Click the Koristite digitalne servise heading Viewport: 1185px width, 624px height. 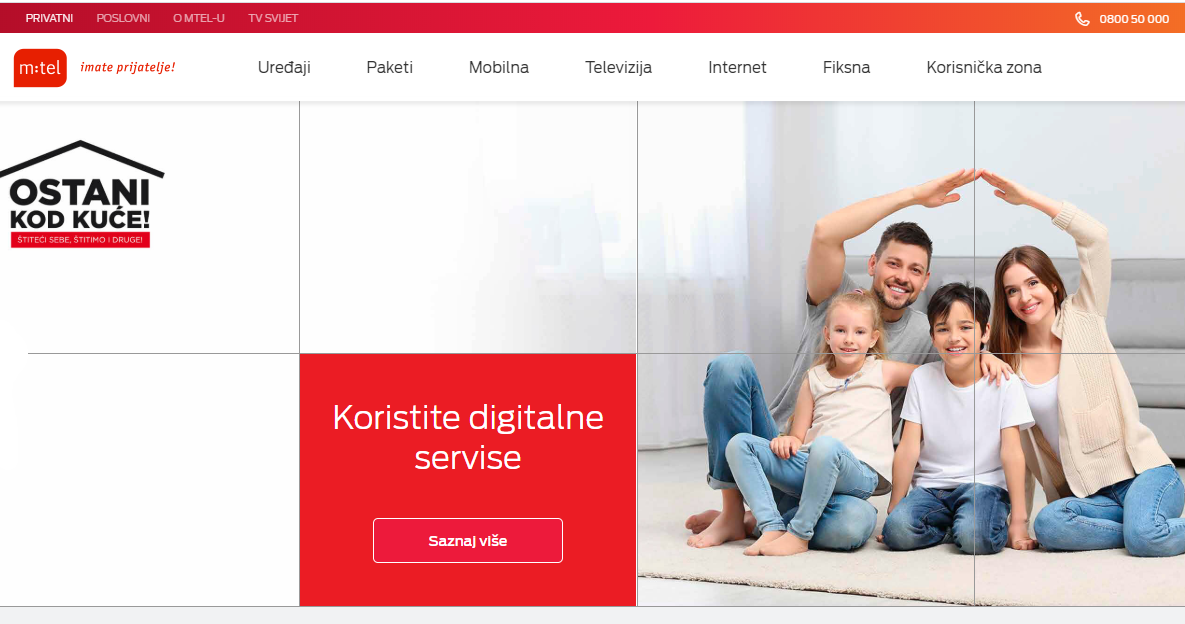click(468, 437)
